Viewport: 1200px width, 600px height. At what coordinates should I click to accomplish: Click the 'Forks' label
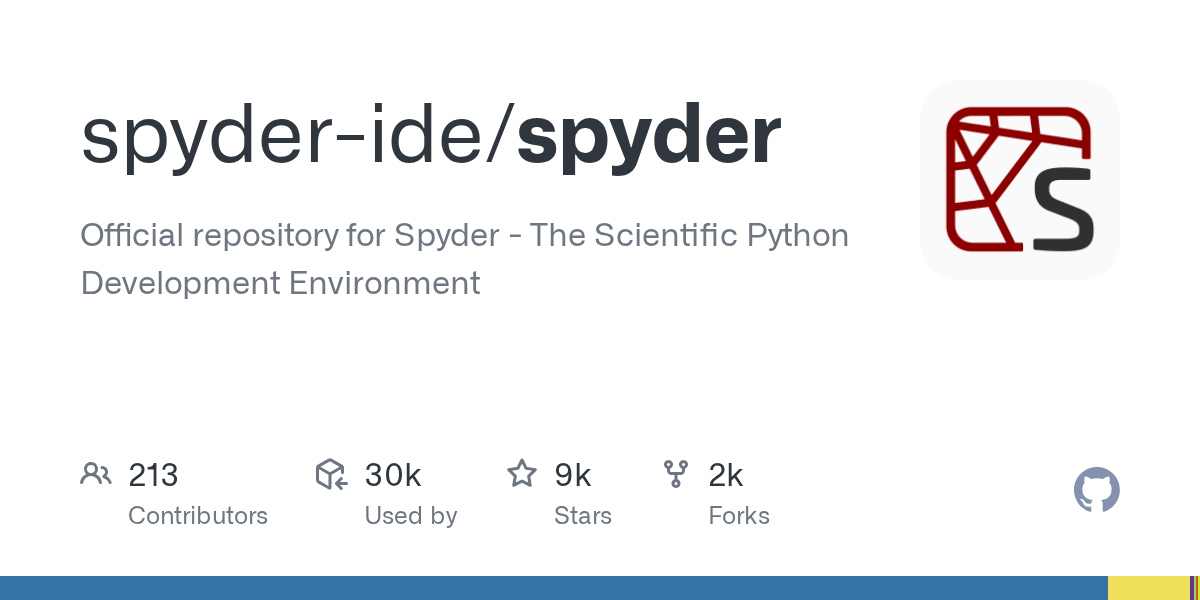738,516
